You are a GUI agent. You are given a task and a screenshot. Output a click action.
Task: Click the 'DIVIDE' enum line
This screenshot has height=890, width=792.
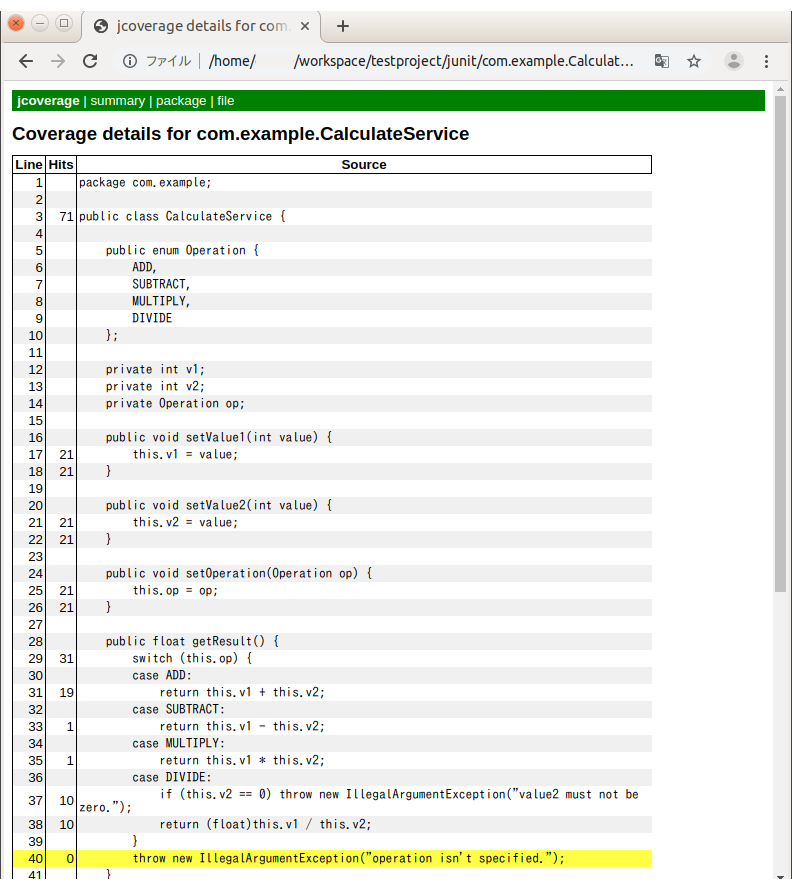[x=152, y=318]
